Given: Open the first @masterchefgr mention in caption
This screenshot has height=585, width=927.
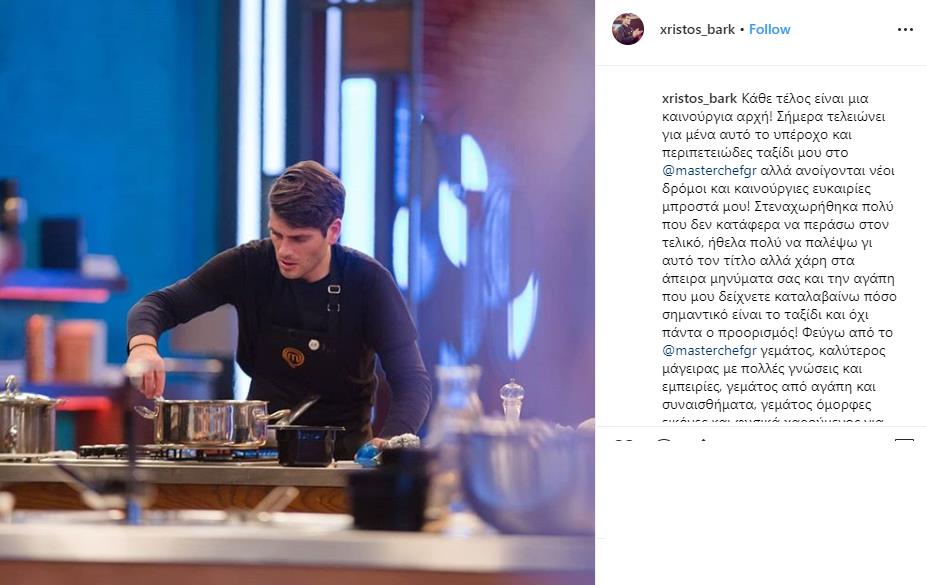Looking at the screenshot, I should pos(709,171).
